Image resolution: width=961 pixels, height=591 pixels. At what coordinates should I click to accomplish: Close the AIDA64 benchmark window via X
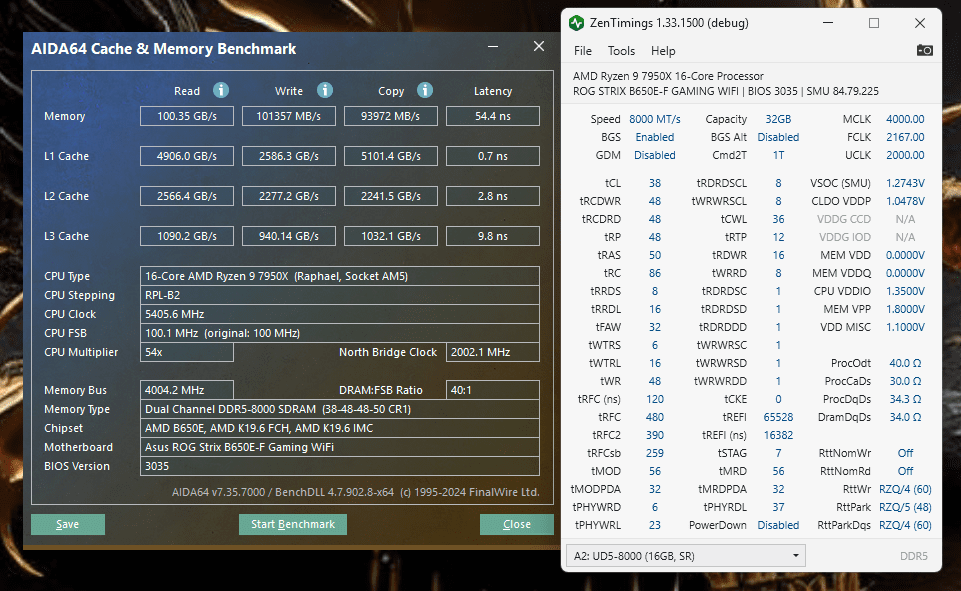tap(539, 47)
